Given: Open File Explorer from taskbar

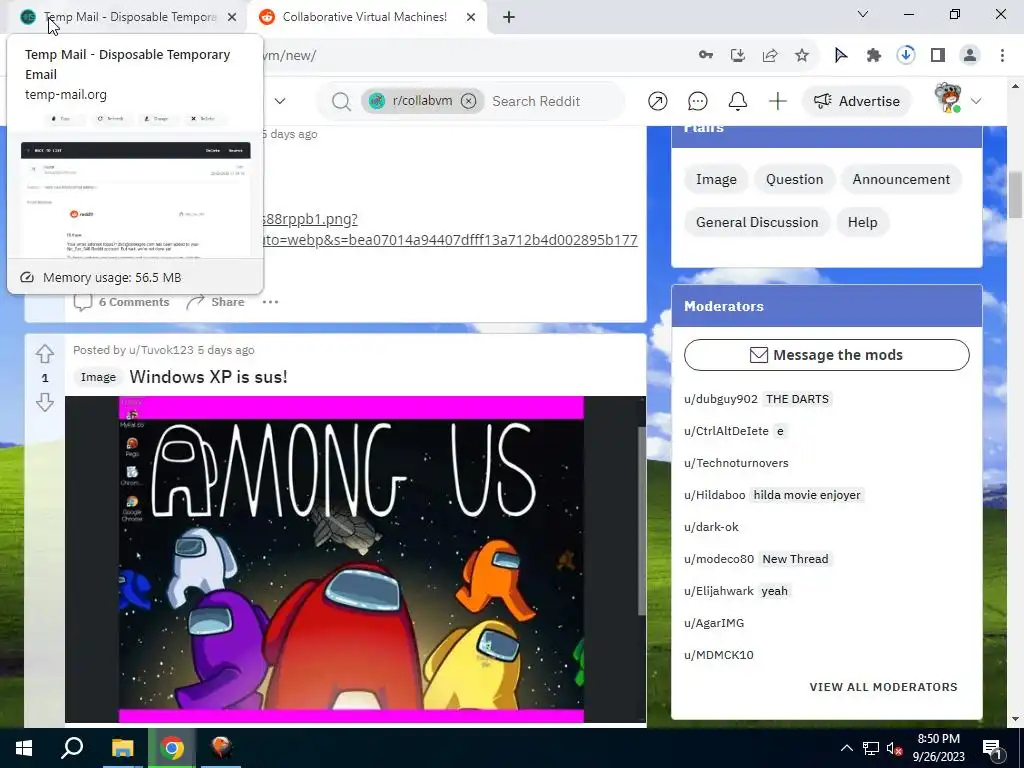Looking at the screenshot, I should pos(122,748).
